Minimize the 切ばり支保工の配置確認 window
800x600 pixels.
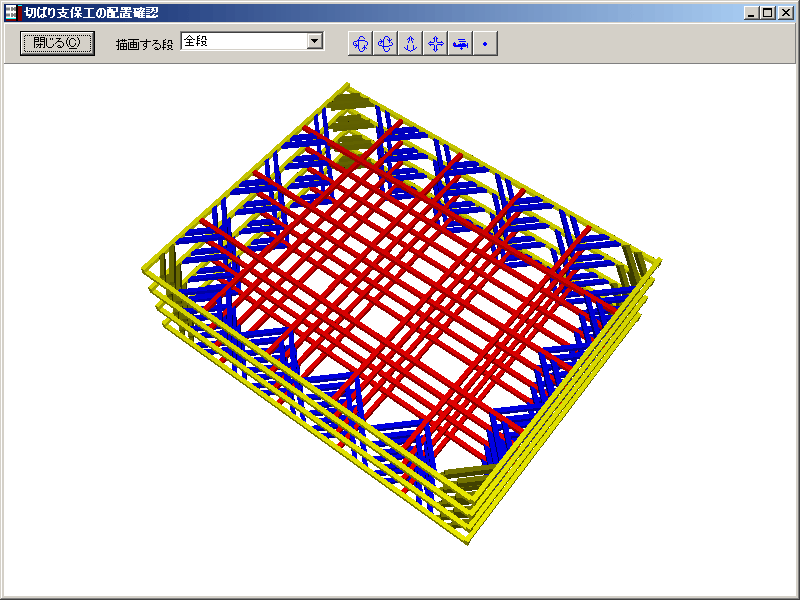click(x=751, y=13)
